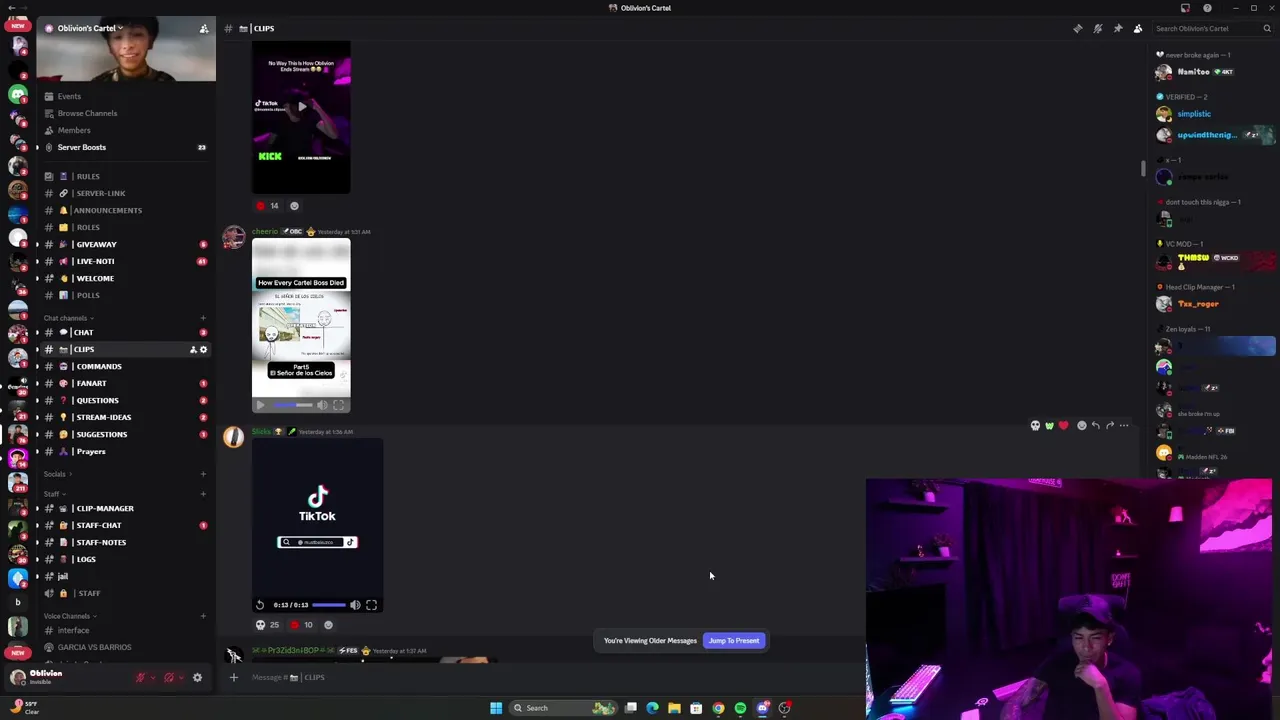Add channel to Chat channels category
The image size is (1280, 720).
point(203,318)
